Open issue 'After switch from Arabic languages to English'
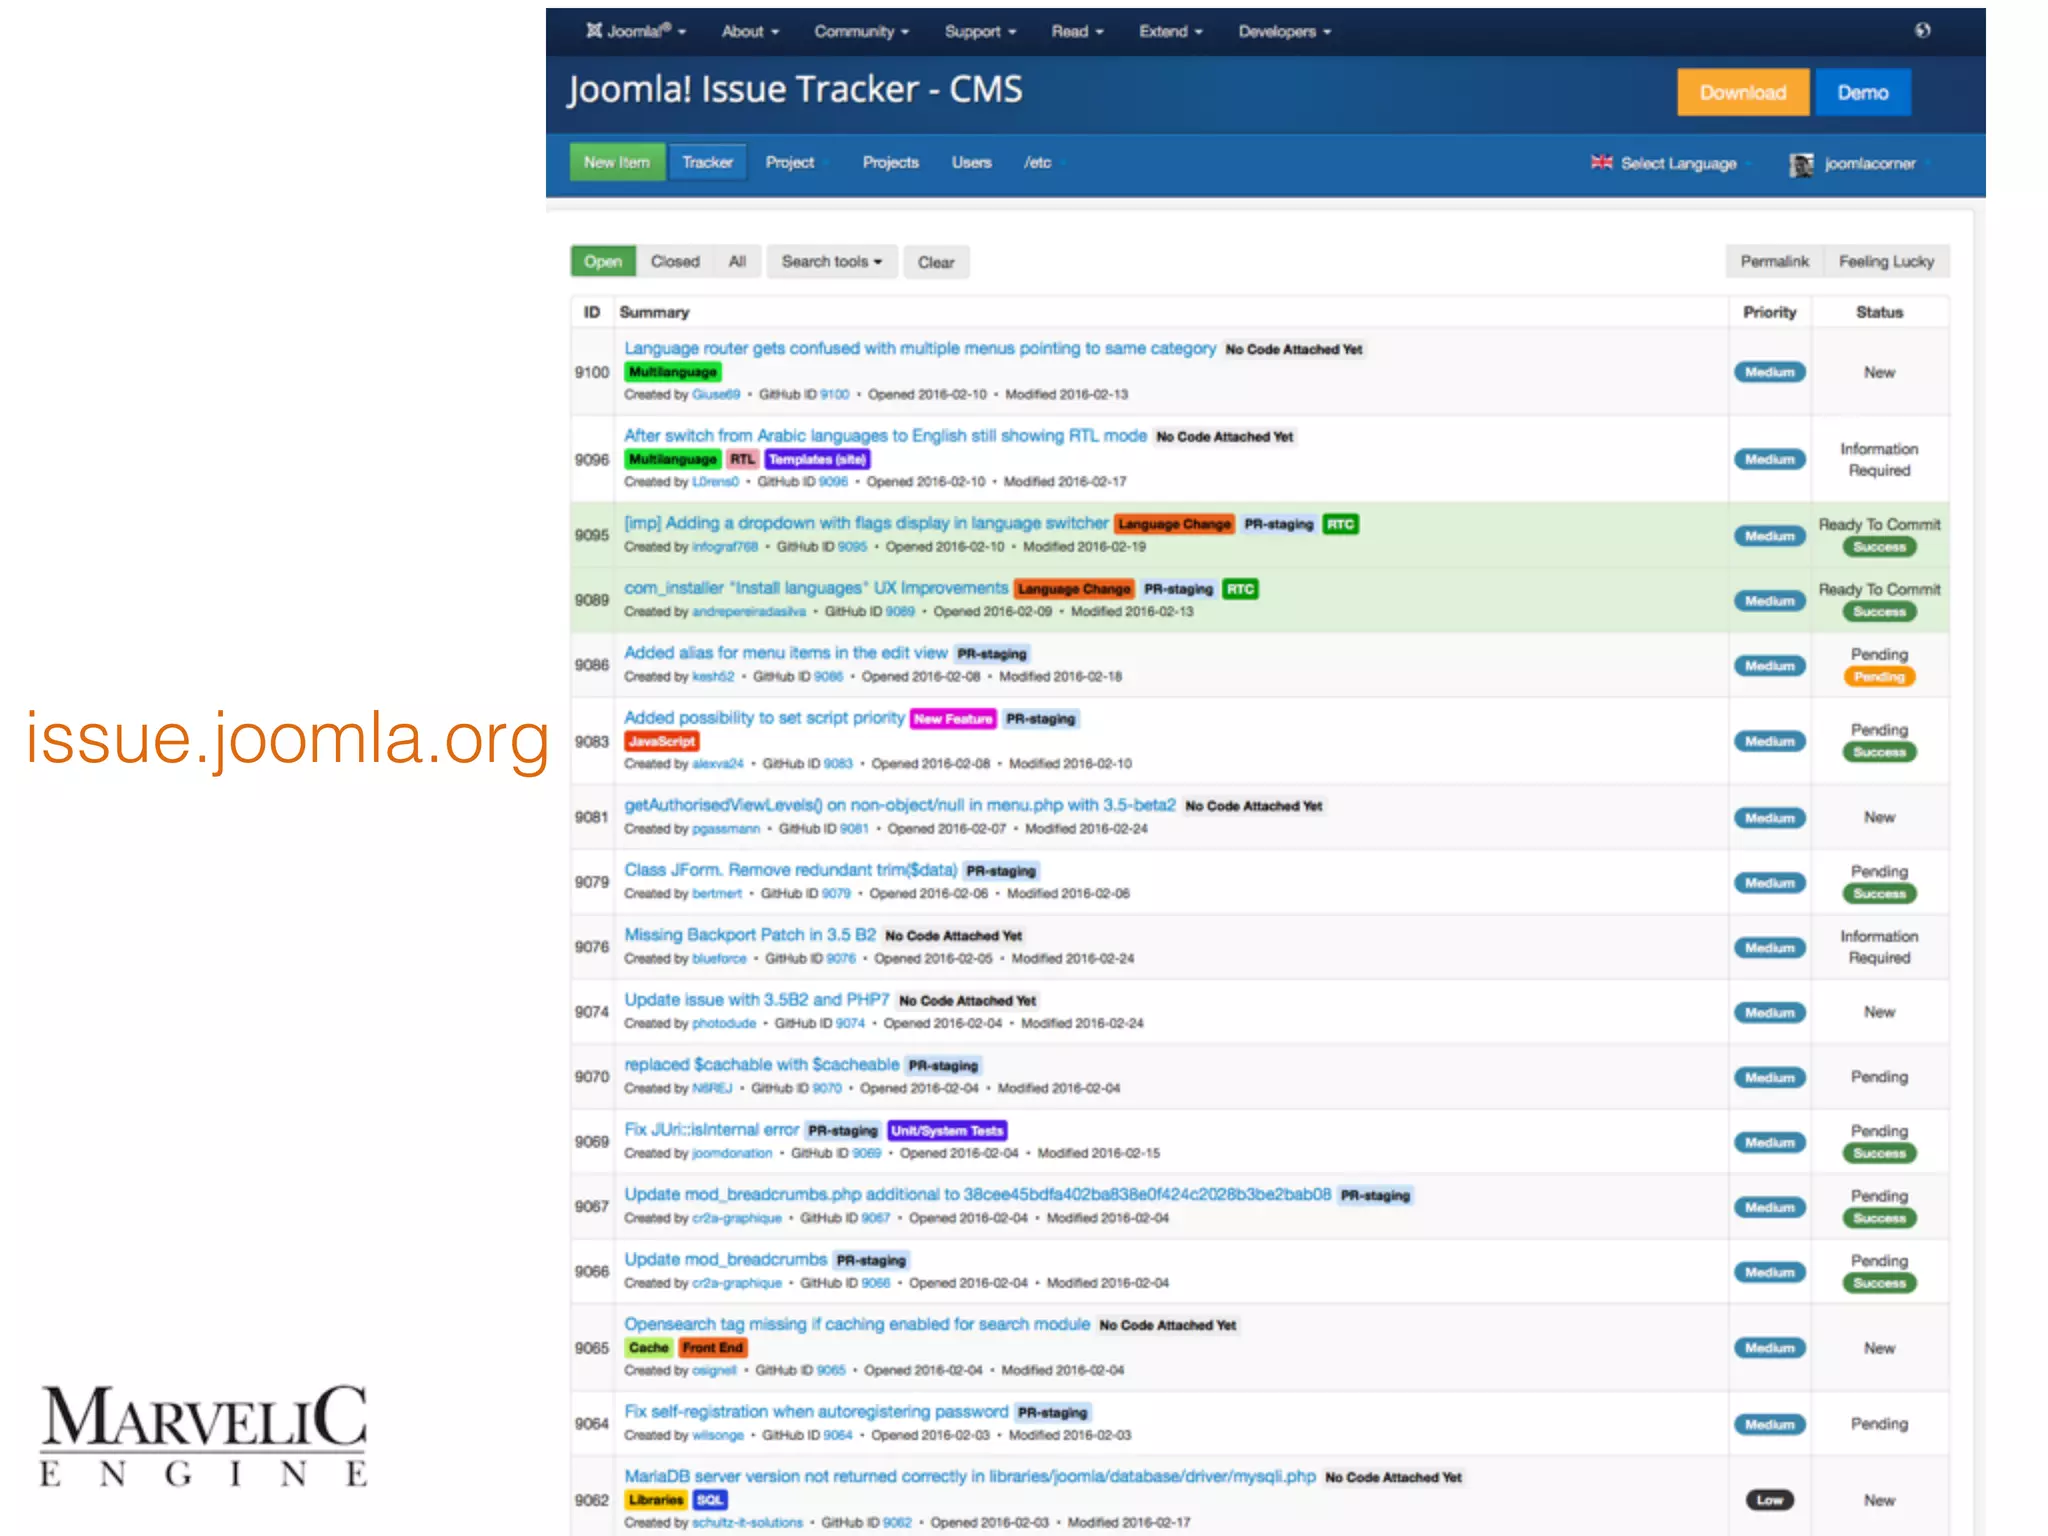The width and height of the screenshot is (2048, 1536). click(885, 435)
